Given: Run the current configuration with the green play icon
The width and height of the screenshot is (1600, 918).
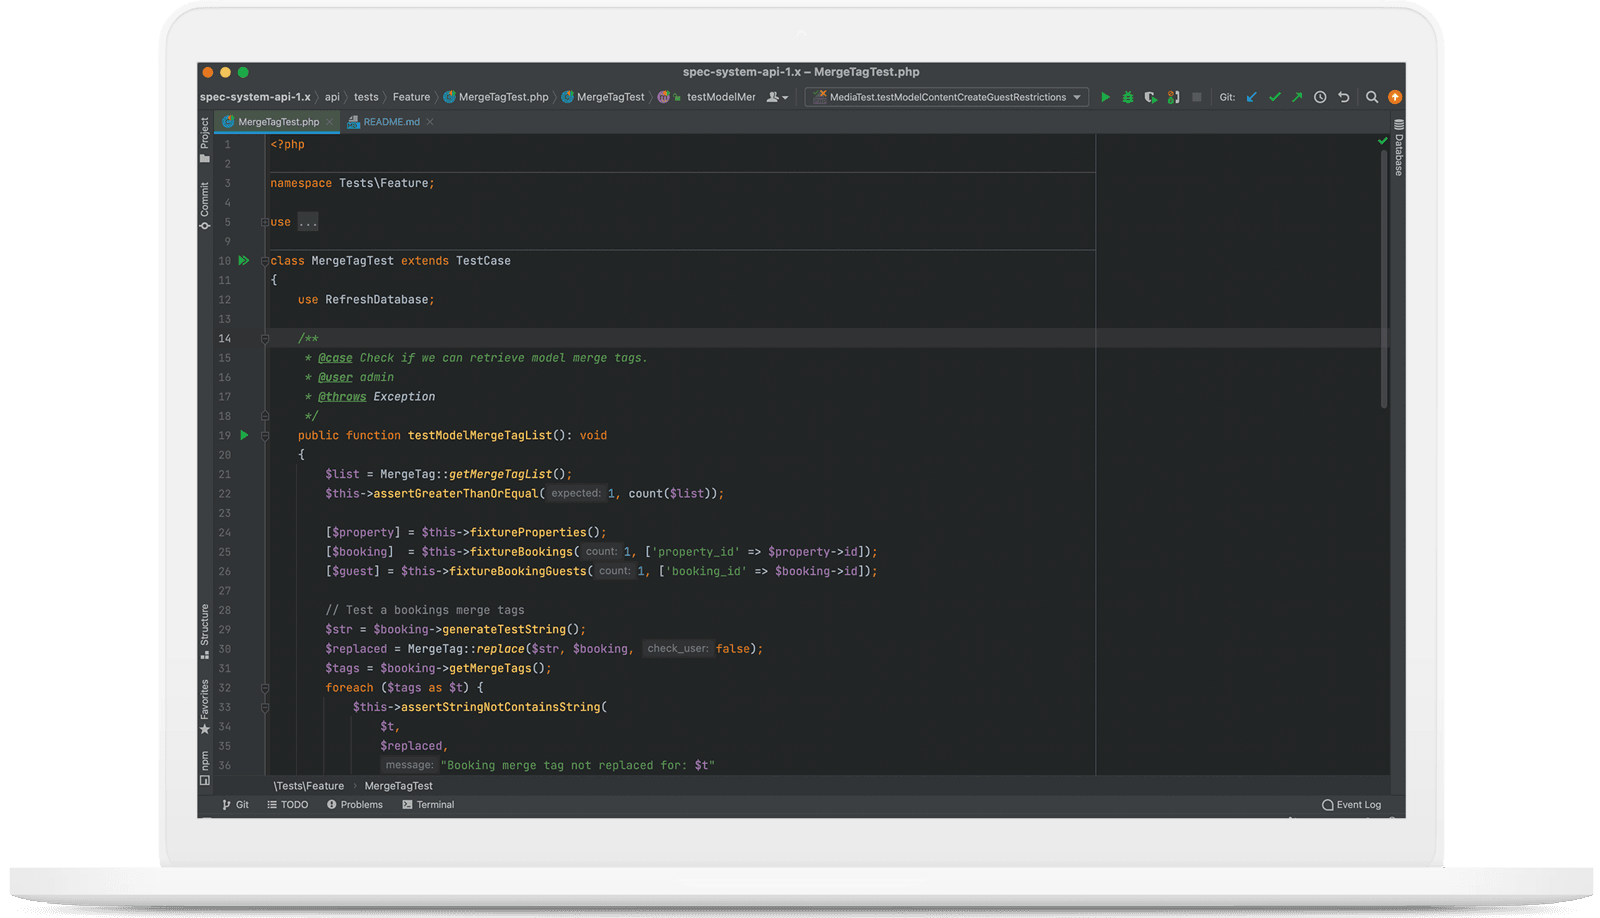Looking at the screenshot, I should click(x=1104, y=97).
